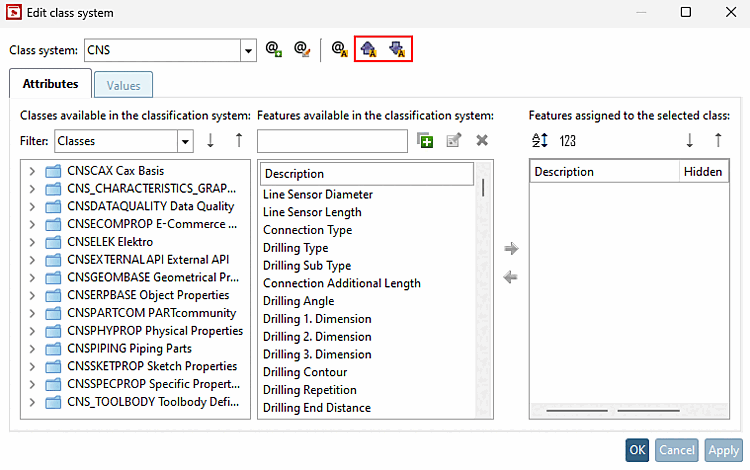750x470 pixels.
Task: Expand the CNSEXTERNALAPI External API node
Action: 32,260
